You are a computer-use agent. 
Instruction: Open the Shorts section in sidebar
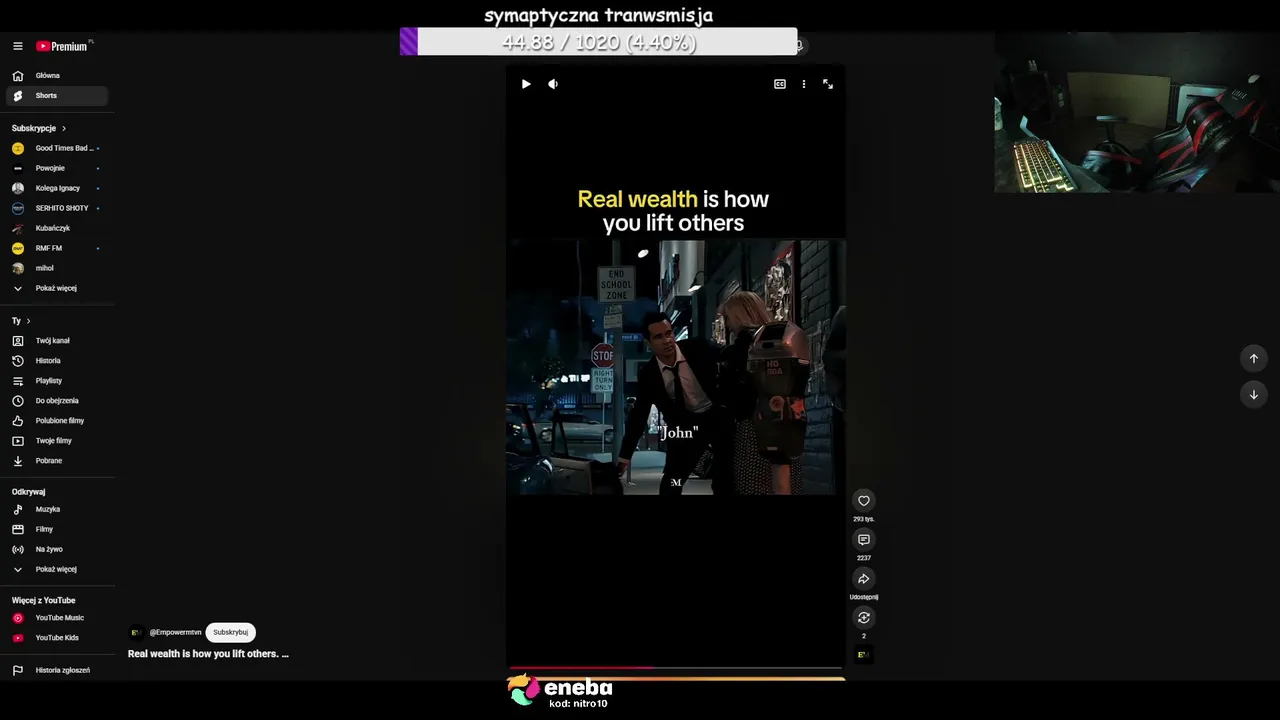[57, 96]
